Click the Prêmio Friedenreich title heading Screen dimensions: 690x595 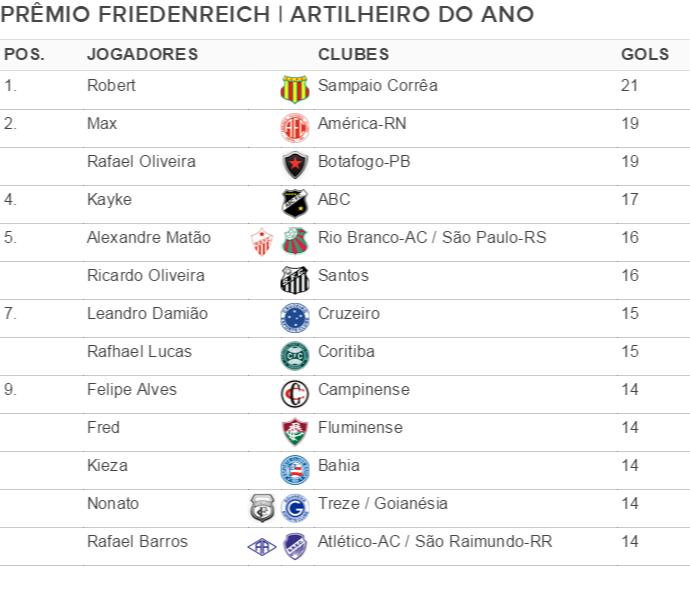pyautogui.click(x=268, y=15)
